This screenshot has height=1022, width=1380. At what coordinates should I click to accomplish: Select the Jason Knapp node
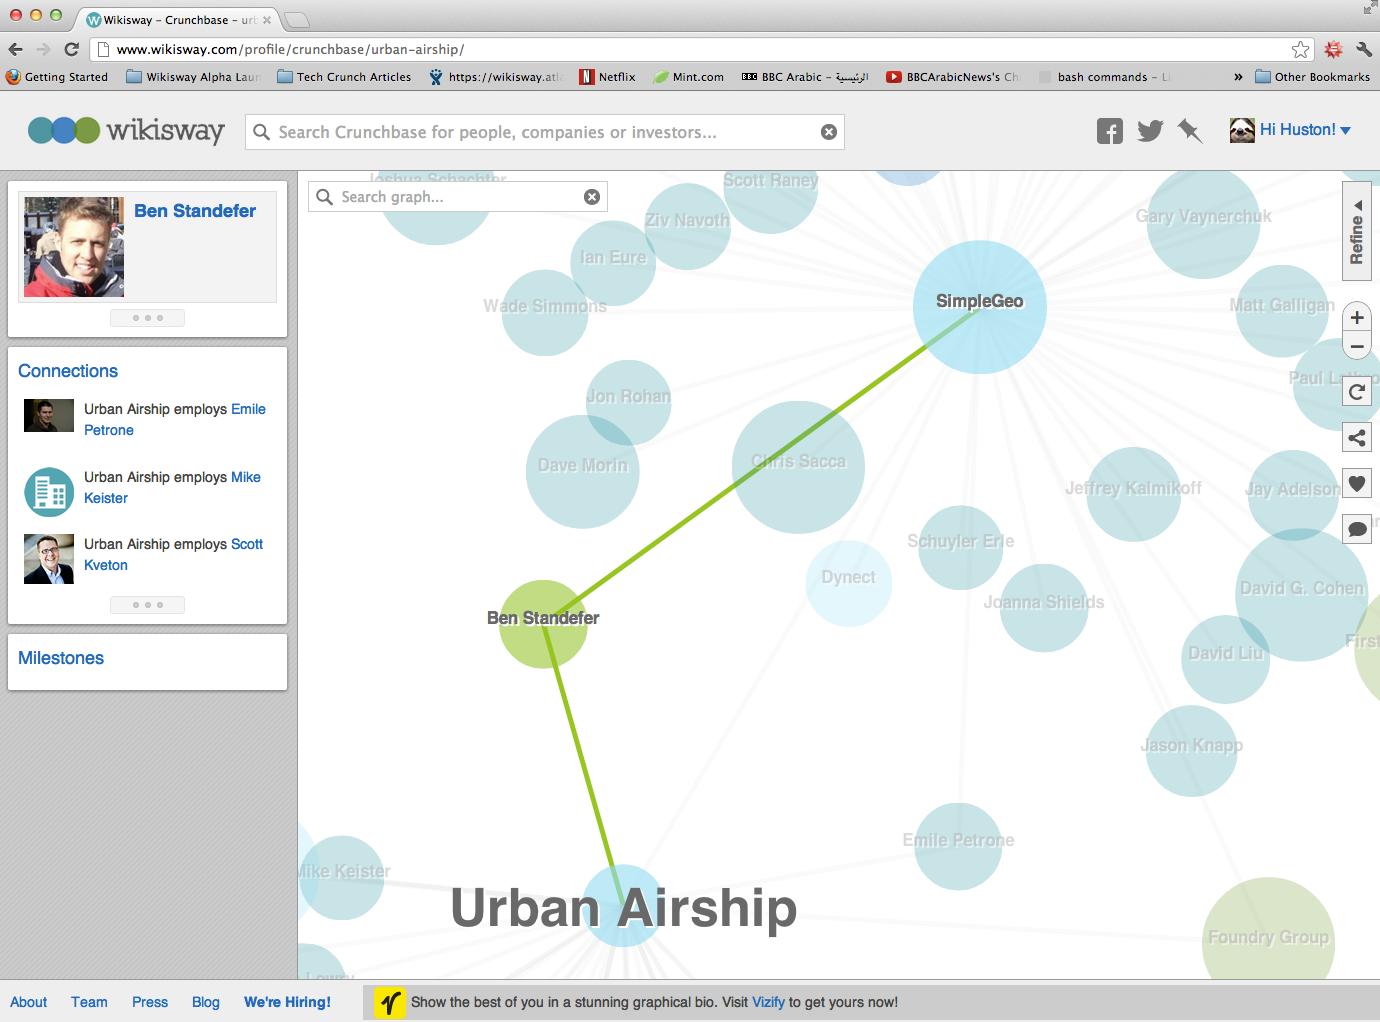tap(1191, 751)
